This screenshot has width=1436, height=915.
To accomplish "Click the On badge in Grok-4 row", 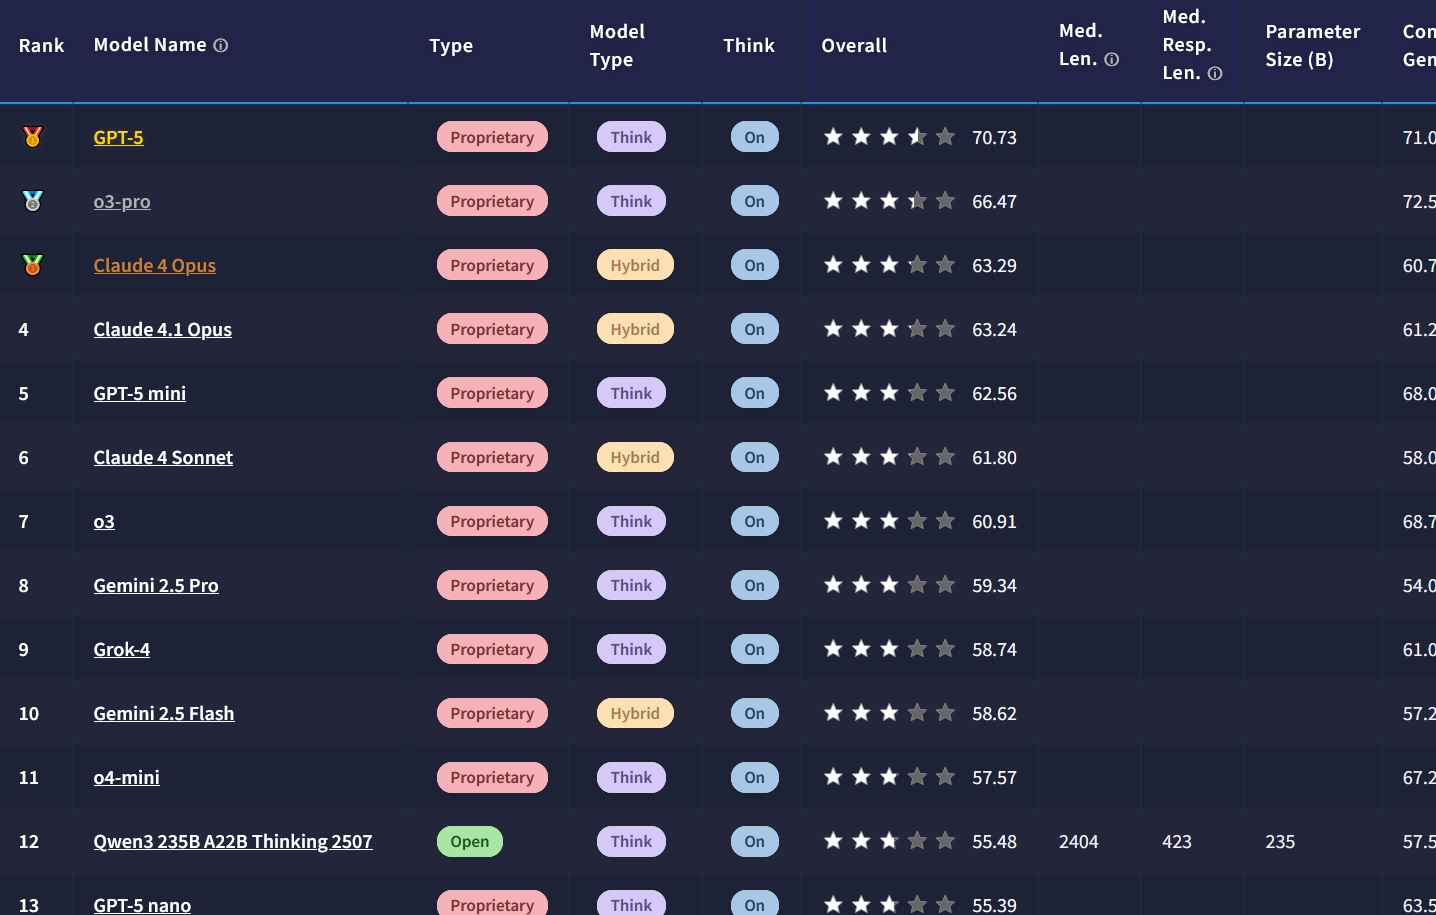I will [x=755, y=649].
